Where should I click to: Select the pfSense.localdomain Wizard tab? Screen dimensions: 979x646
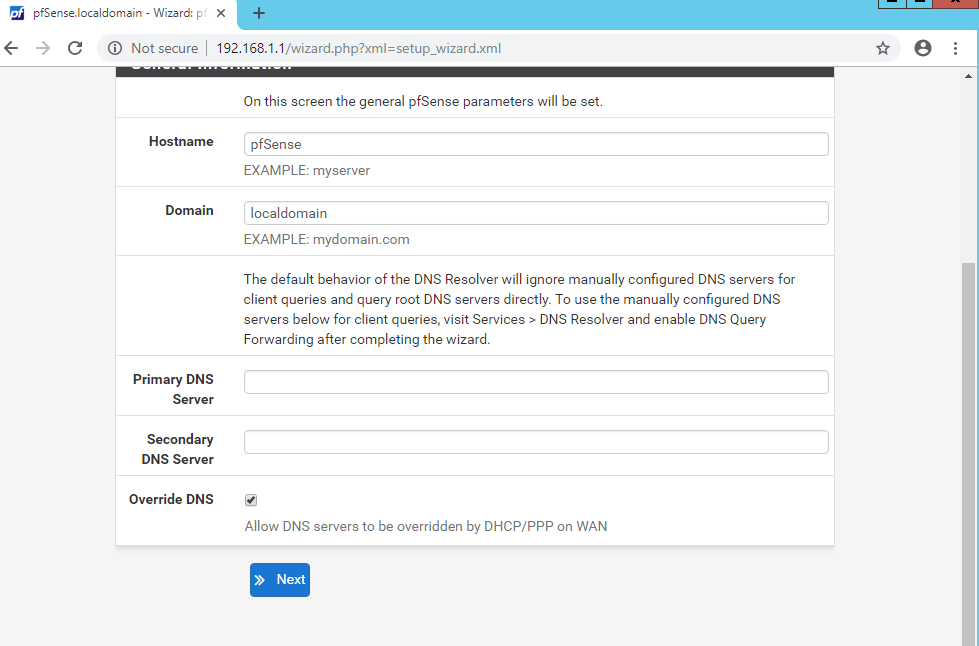119,13
